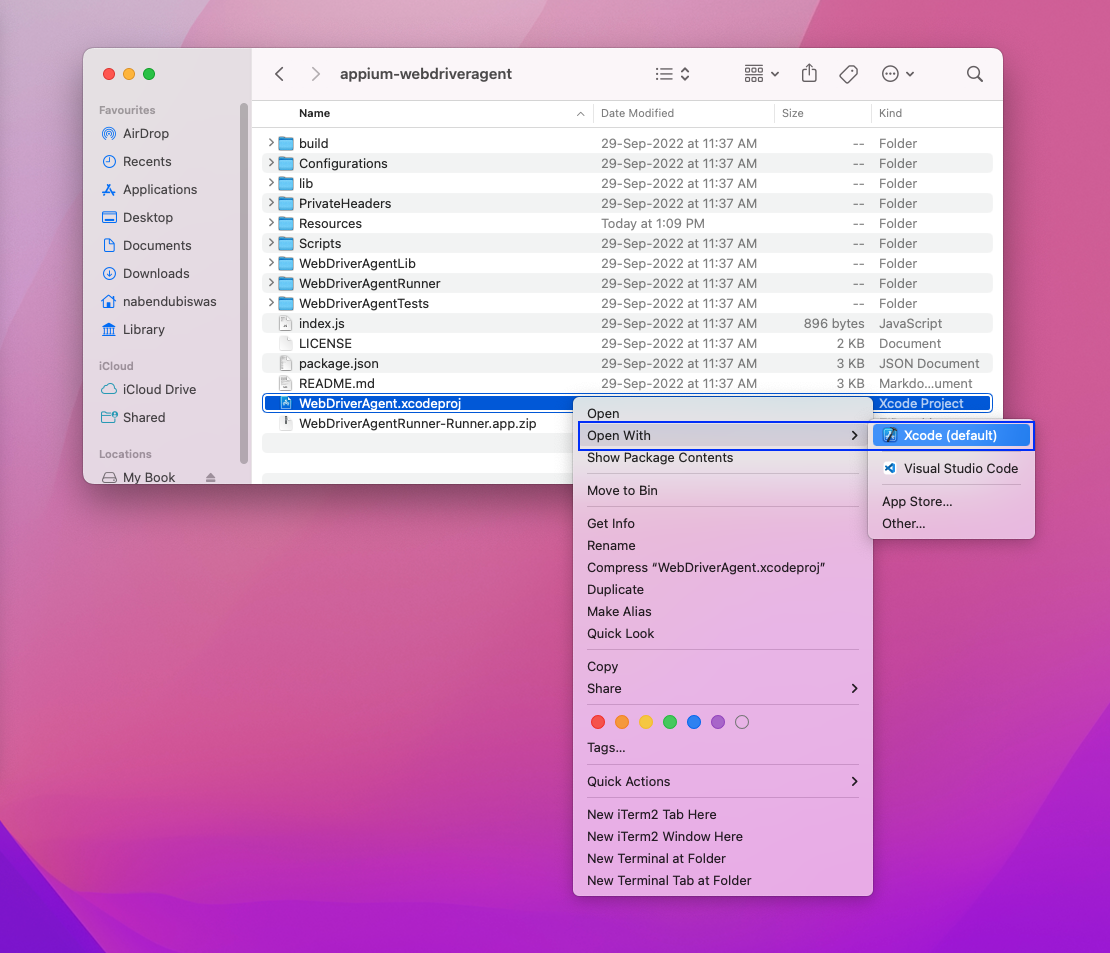Open Downloads from the sidebar
Screen dimensions: 1110x953
(156, 273)
